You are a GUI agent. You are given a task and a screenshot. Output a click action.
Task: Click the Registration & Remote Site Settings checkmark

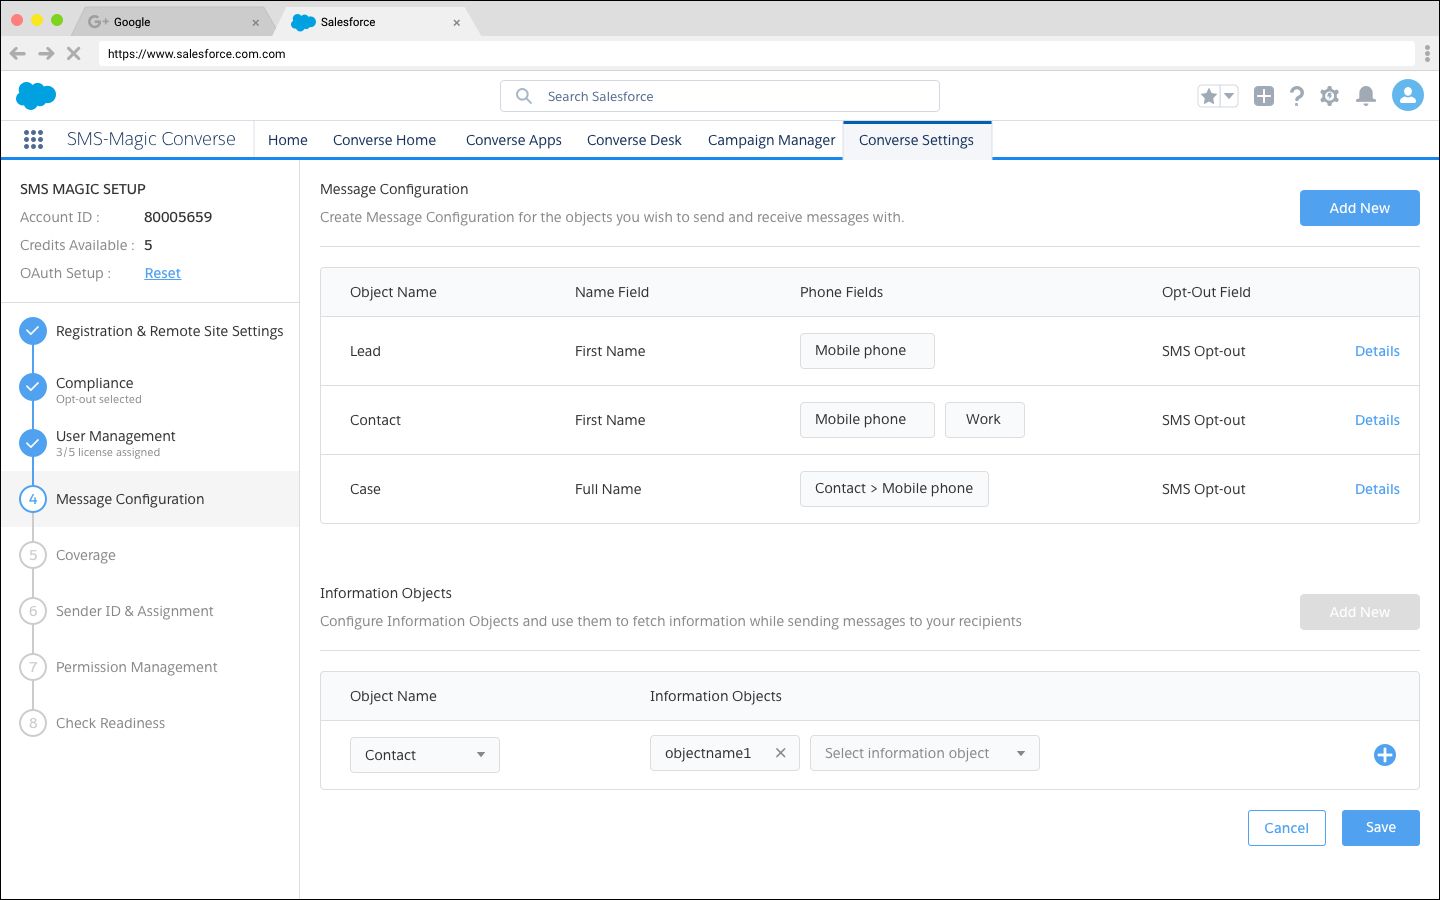tap(33, 331)
